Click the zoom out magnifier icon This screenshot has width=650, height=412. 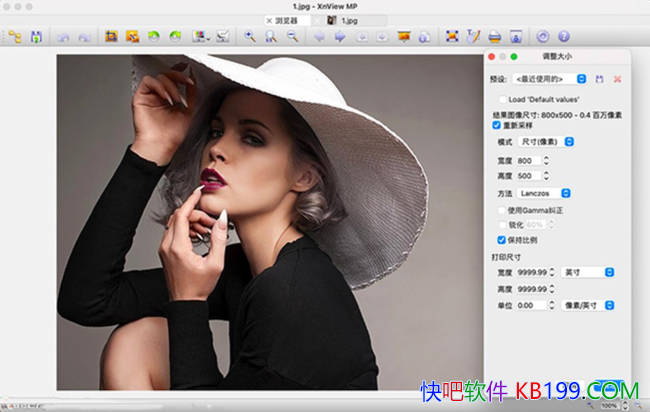point(292,37)
